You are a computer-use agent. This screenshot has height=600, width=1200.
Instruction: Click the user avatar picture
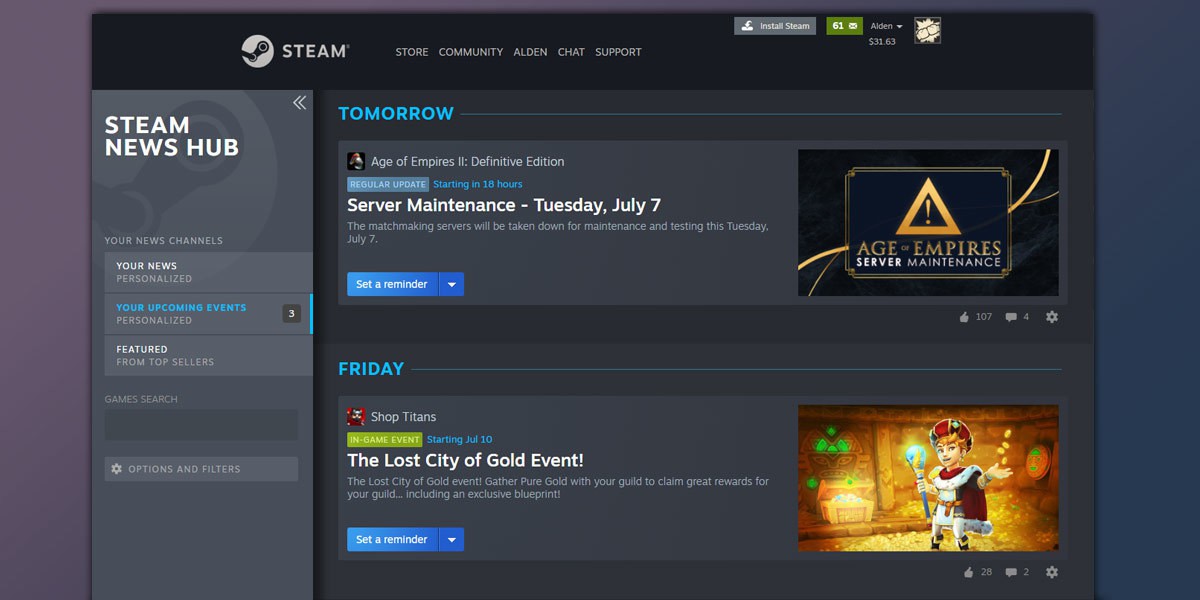927,31
